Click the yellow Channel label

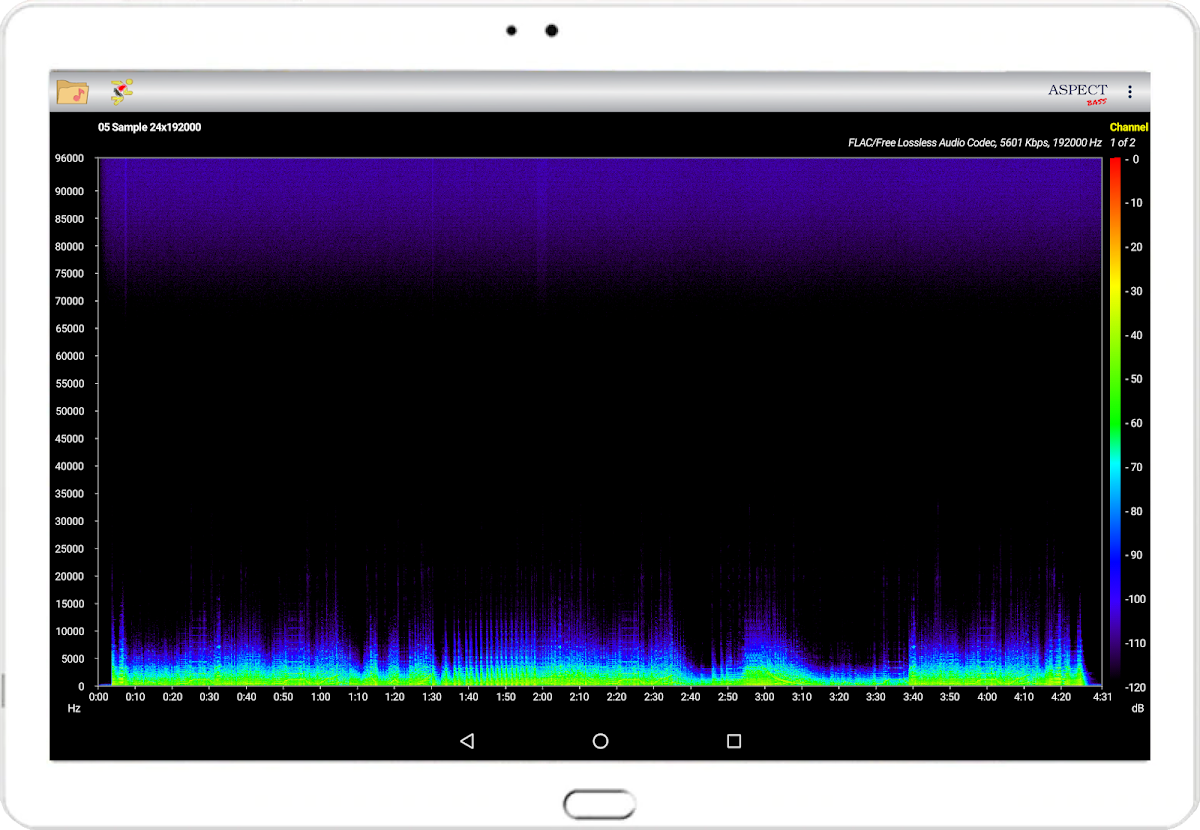pos(1128,127)
